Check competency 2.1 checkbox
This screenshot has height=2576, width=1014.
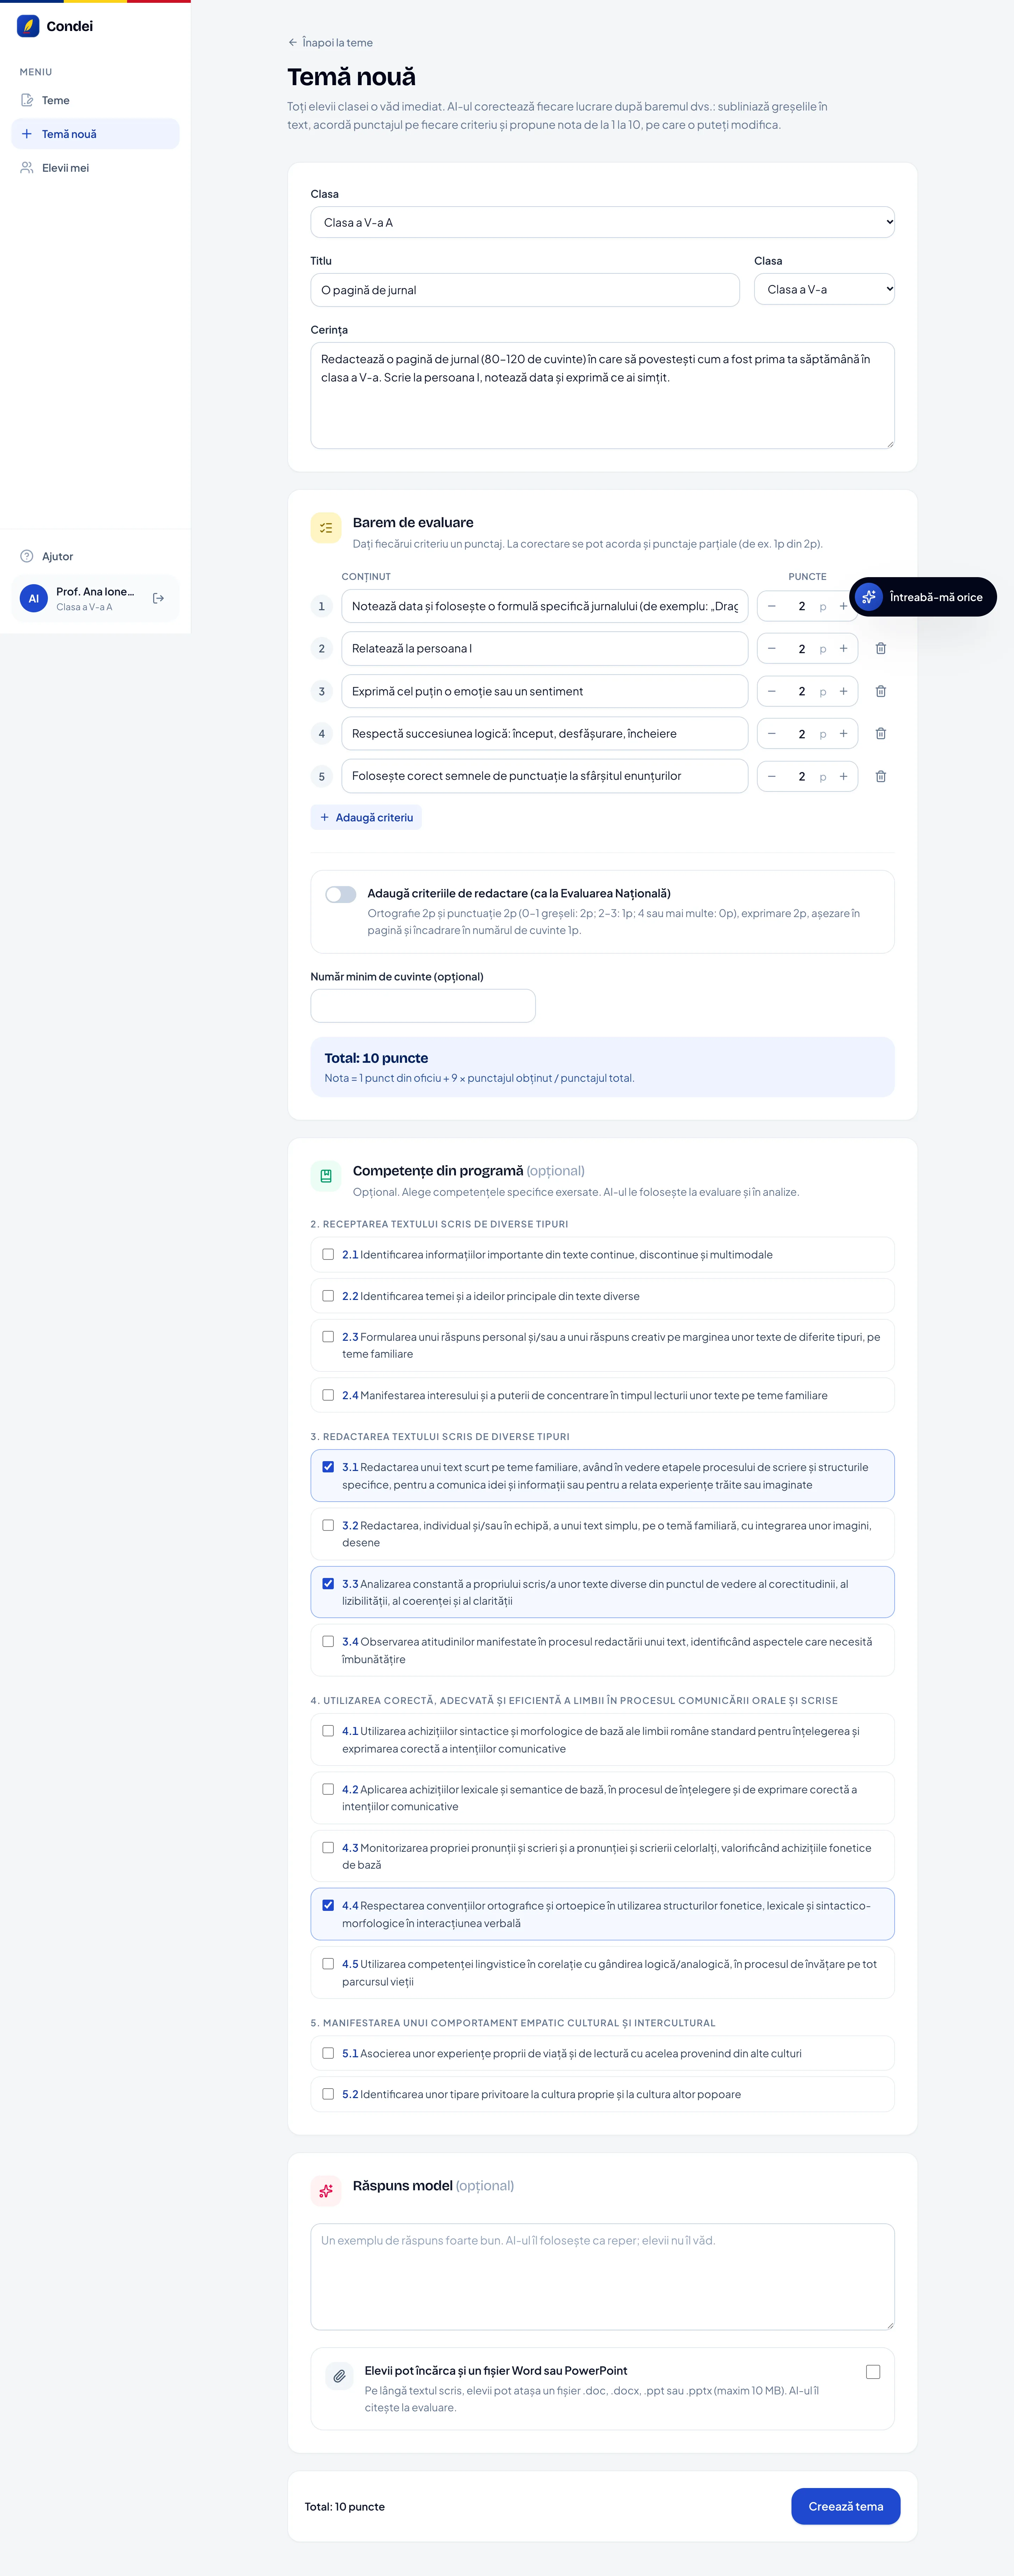pos(328,1254)
